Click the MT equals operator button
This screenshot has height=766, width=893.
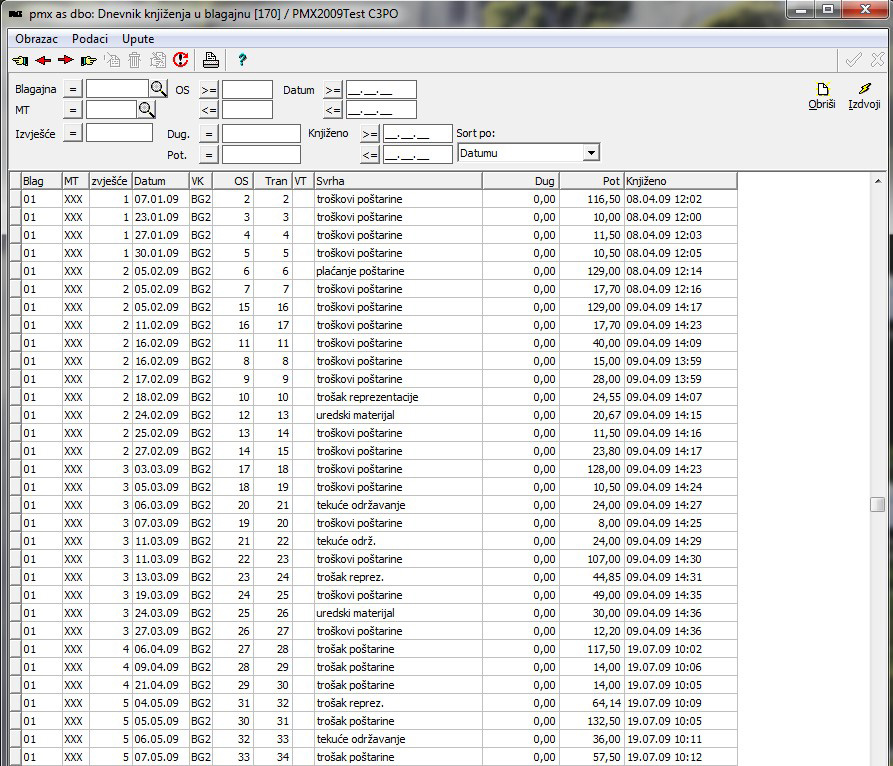[72, 110]
